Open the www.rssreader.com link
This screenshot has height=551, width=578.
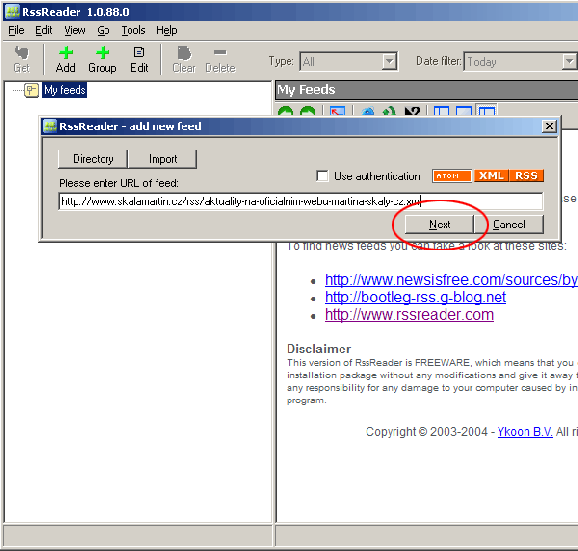pos(409,314)
